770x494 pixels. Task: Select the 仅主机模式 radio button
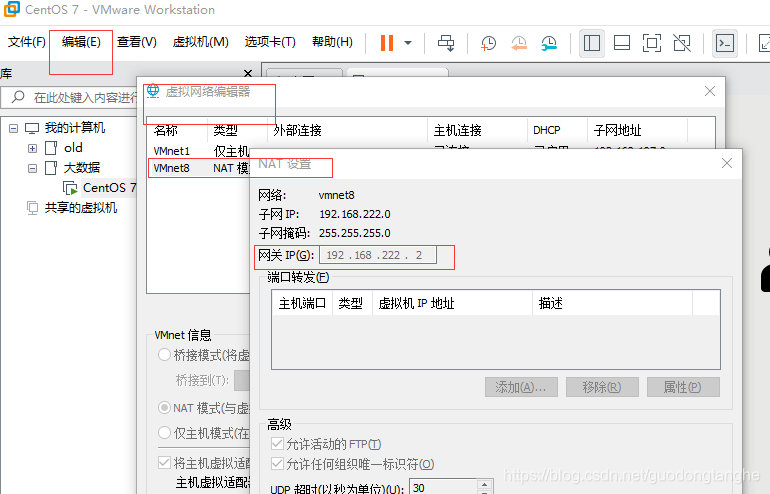click(165, 433)
